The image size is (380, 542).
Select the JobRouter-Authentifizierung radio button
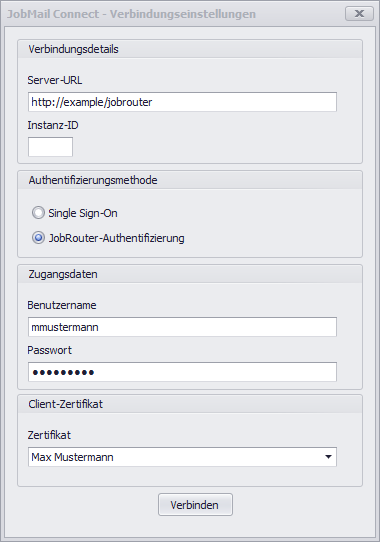coord(38,238)
